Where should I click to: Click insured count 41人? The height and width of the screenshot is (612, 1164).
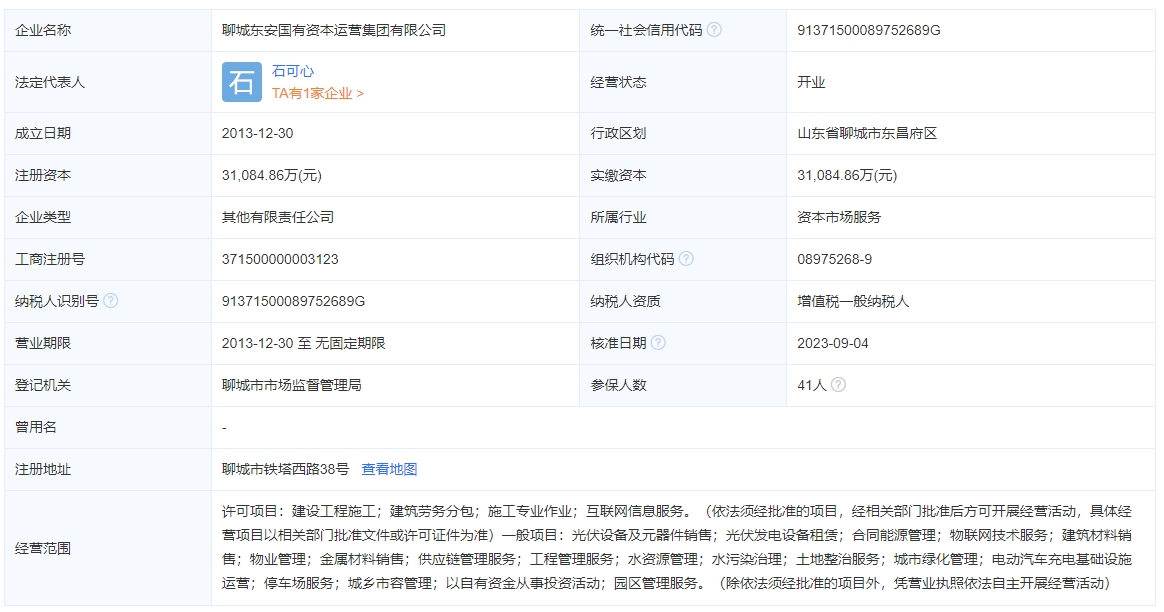pos(811,385)
